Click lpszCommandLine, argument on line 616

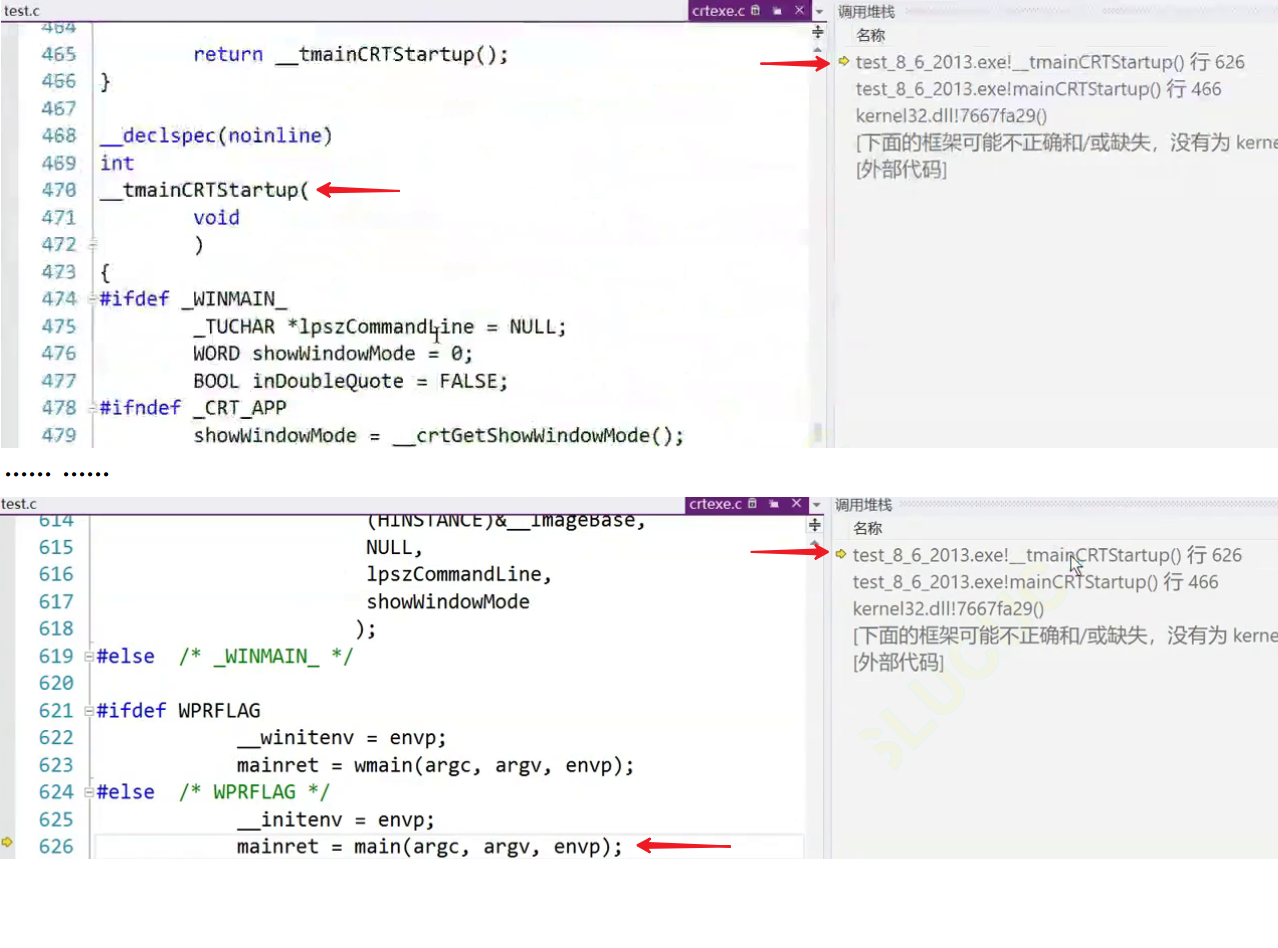(x=459, y=575)
